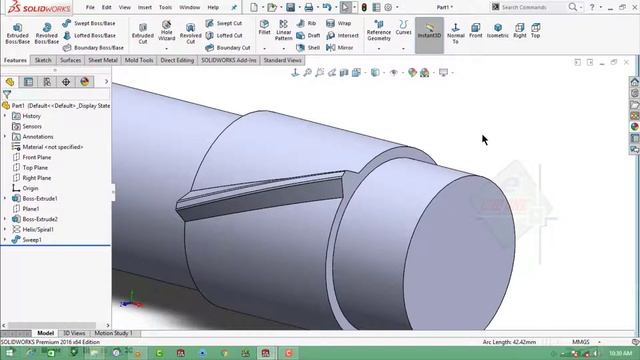The height and width of the screenshot is (360, 640).
Task: Open the 3D Views bottom tab
Action: point(74,333)
